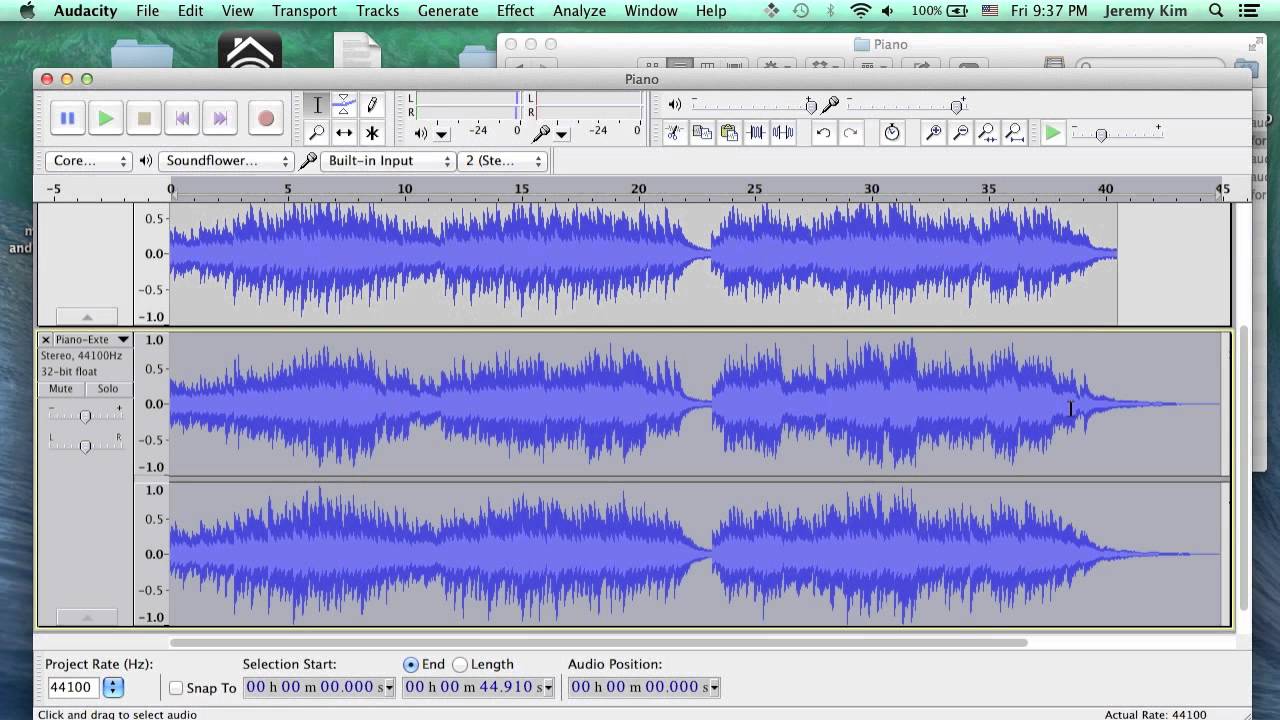
Task: Select the End radio button
Action: click(411, 664)
